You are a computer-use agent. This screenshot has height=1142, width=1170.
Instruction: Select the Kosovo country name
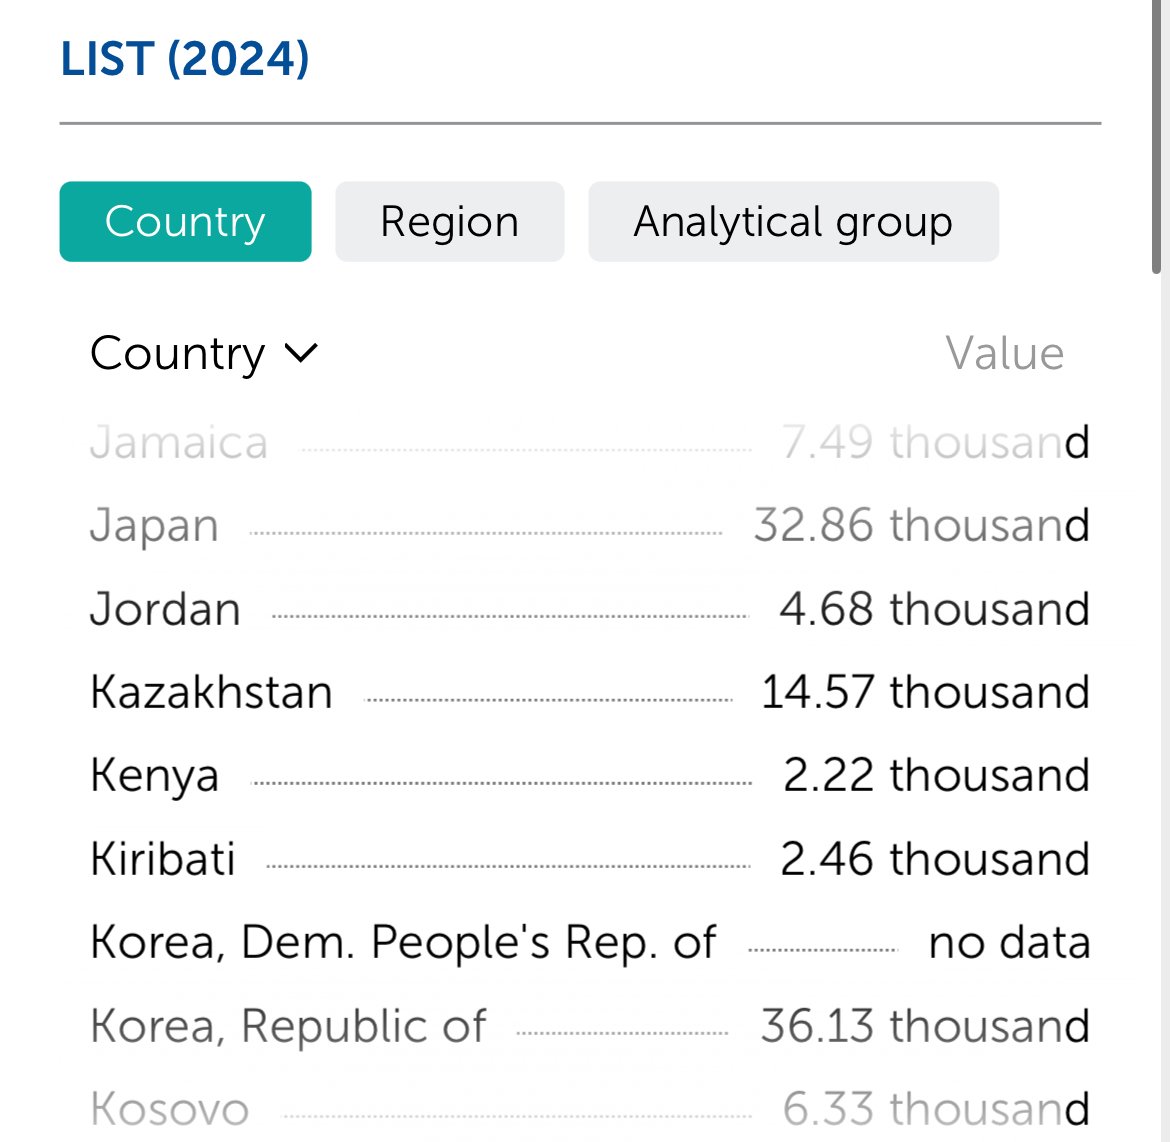170,1109
